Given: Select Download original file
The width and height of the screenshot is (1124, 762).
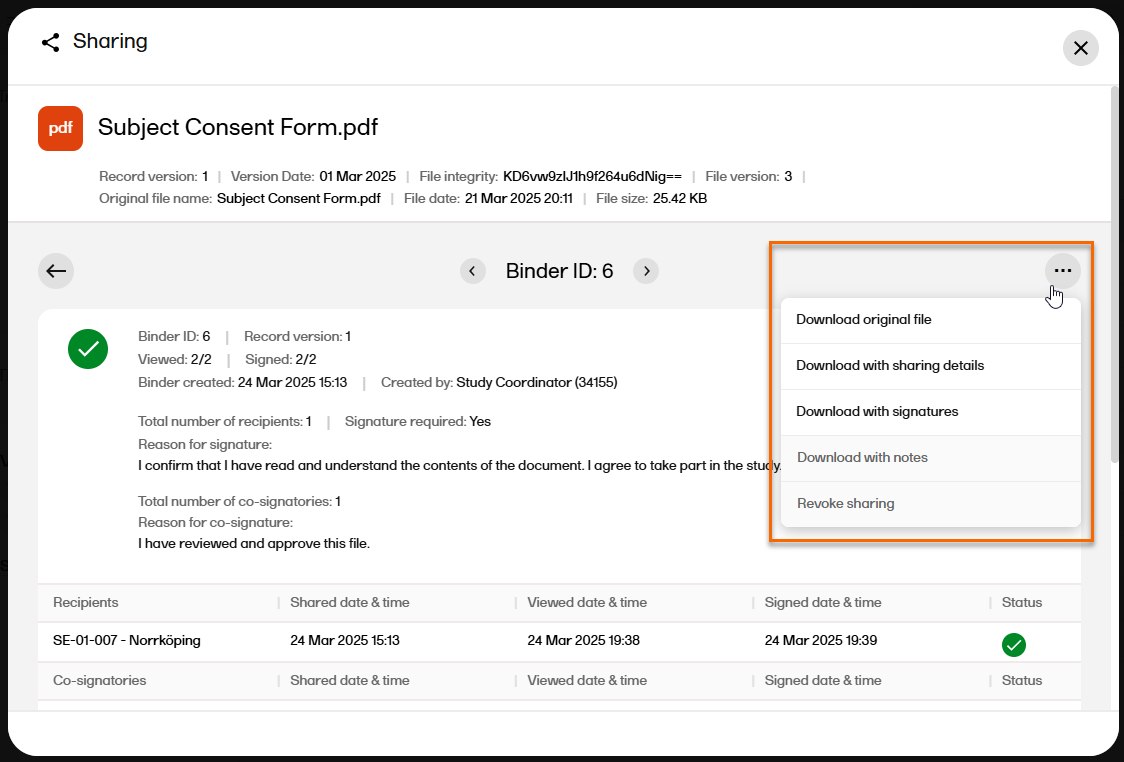Looking at the screenshot, I should (x=863, y=320).
